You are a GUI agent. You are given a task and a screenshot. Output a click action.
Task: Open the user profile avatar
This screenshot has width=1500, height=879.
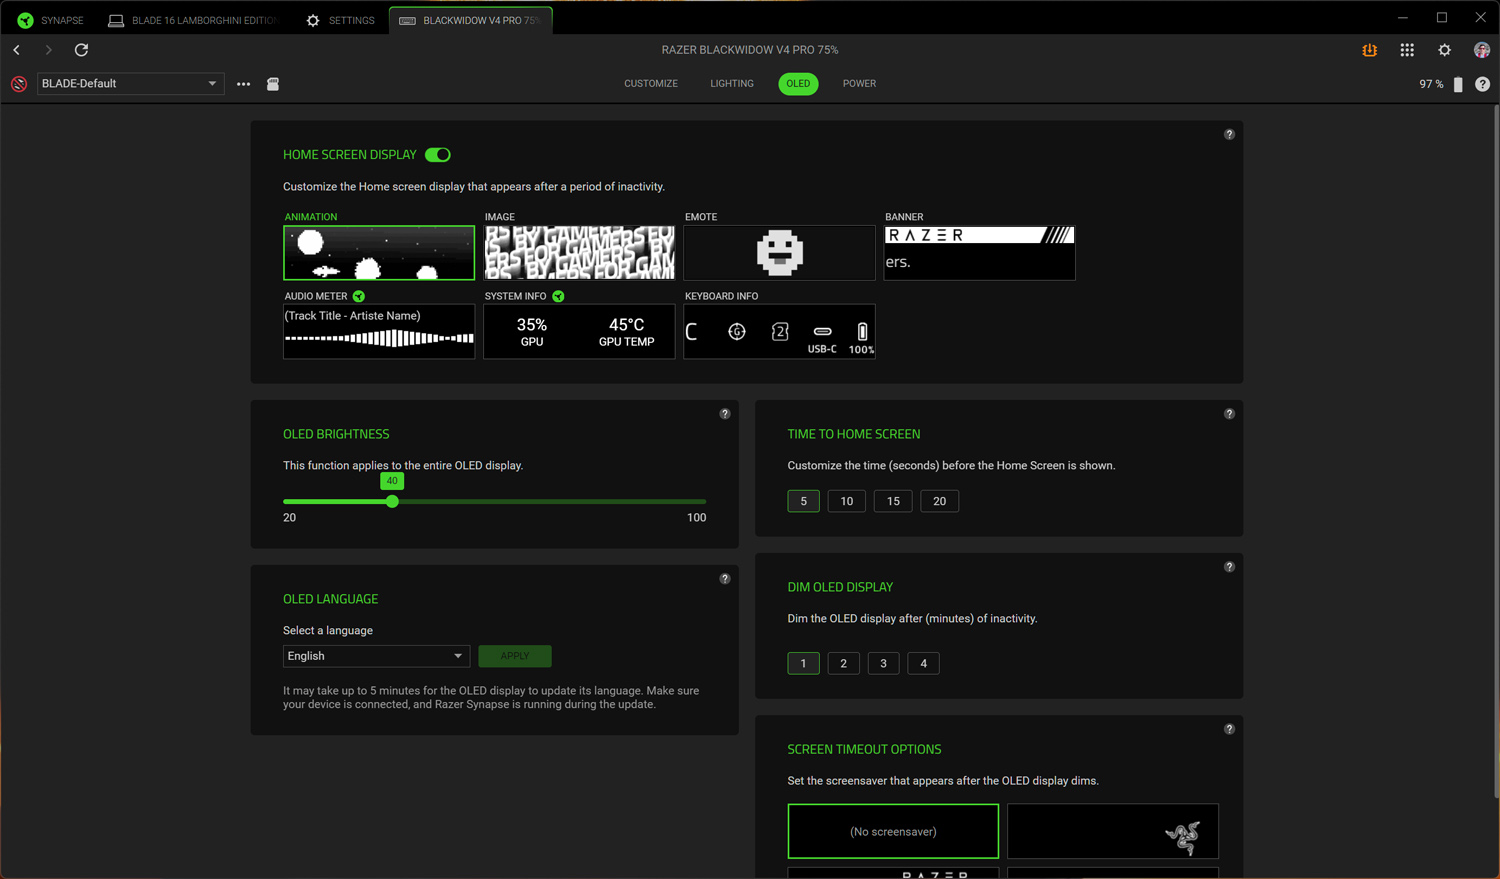click(1482, 50)
